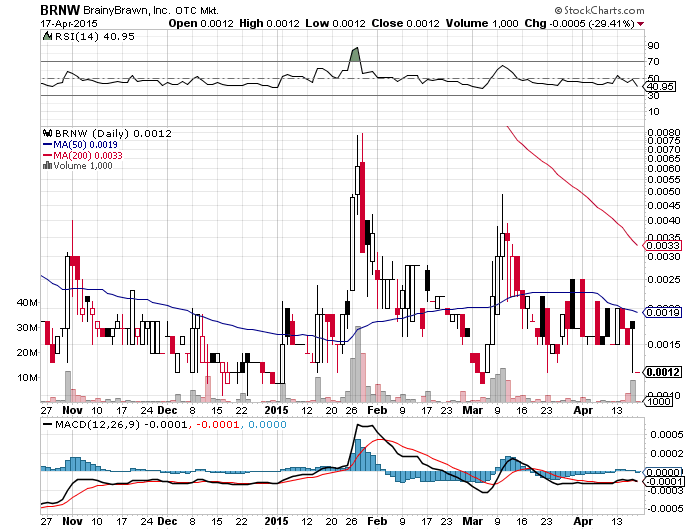The image size is (700, 530).
Task: Click the MACD 0.0000 histogram tag
Action: click(663, 472)
